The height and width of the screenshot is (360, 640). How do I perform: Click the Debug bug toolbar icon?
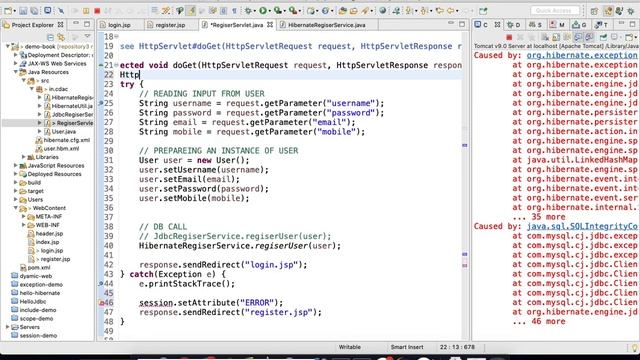[x=248, y=11]
